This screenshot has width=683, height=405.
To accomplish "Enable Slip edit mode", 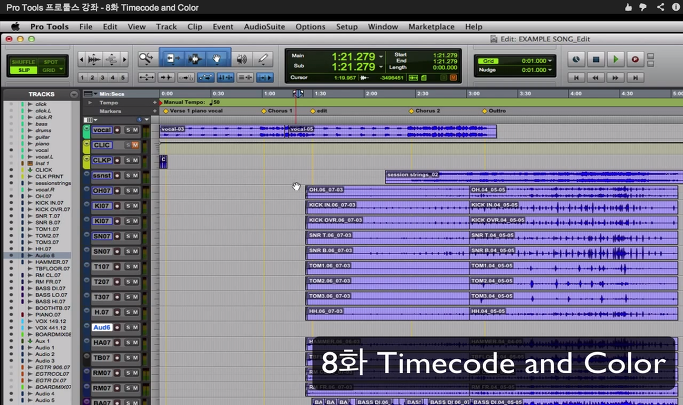I will (x=24, y=70).
